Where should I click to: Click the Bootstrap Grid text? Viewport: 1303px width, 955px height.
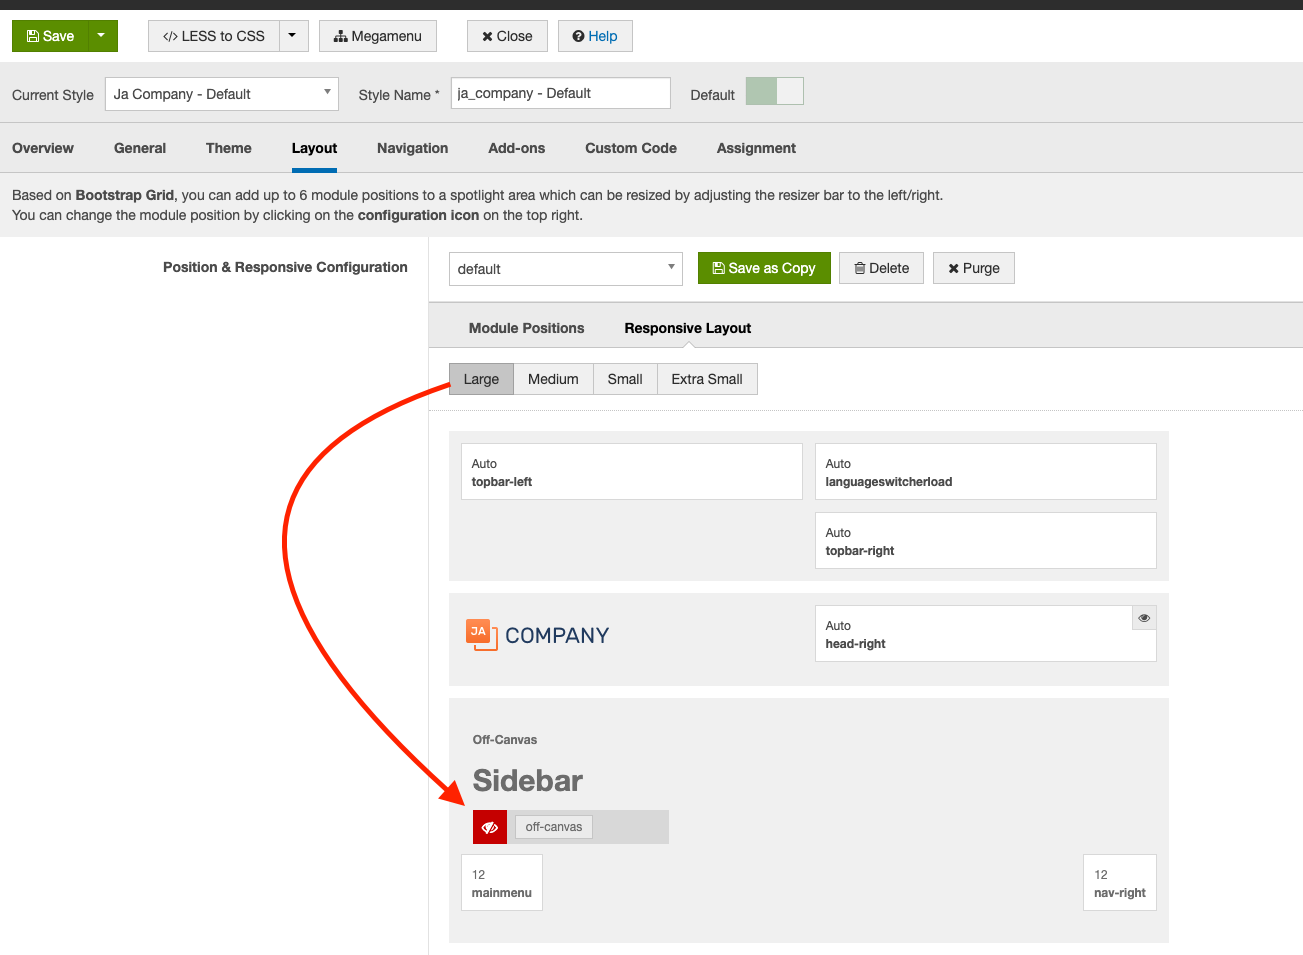click(x=125, y=195)
